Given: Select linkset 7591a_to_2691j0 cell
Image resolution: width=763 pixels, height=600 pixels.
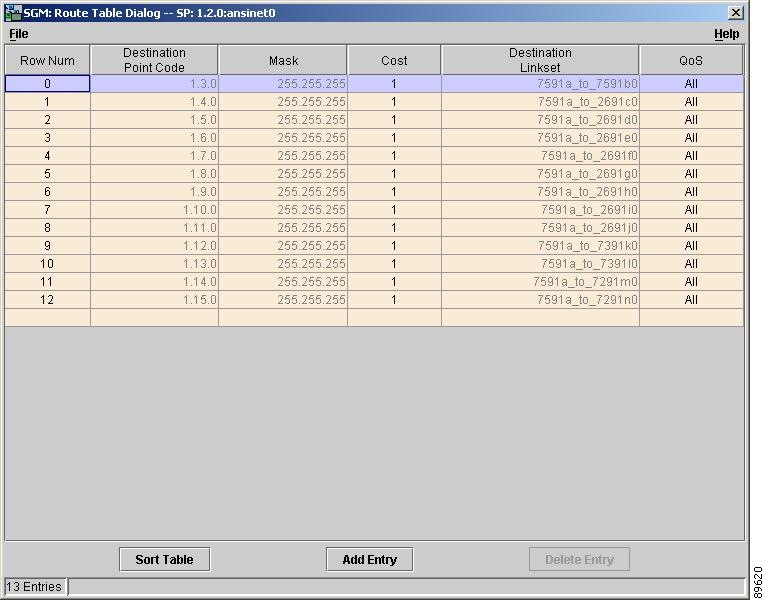Looking at the screenshot, I should click(540, 228).
